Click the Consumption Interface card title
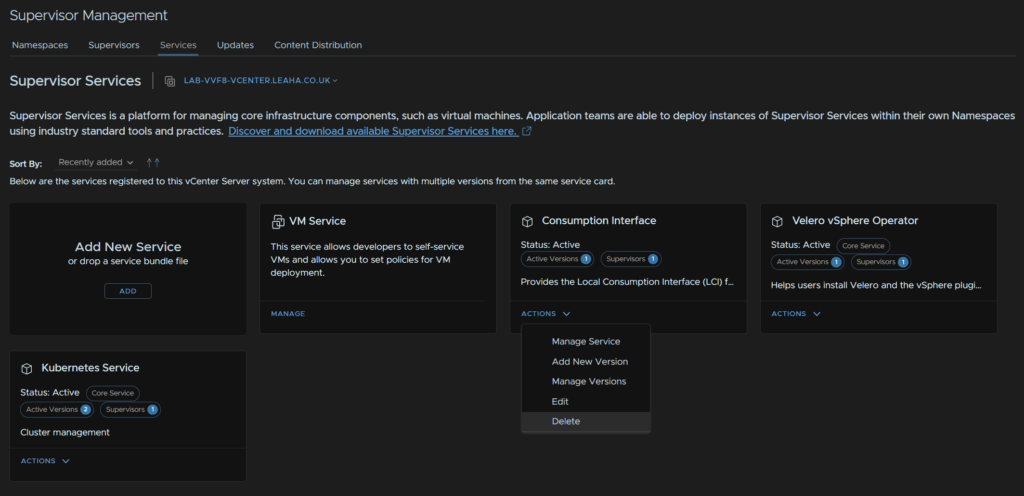 coord(599,221)
